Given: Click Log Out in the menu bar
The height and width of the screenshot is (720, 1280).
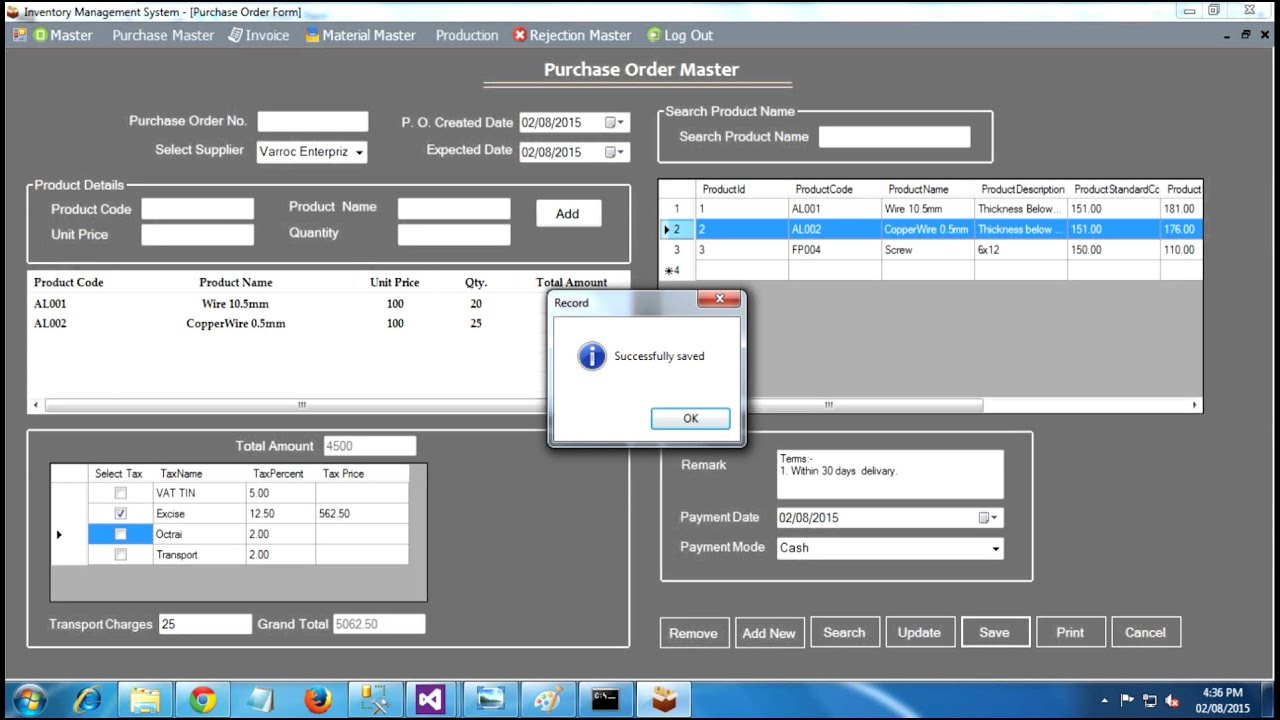Looking at the screenshot, I should 681,35.
